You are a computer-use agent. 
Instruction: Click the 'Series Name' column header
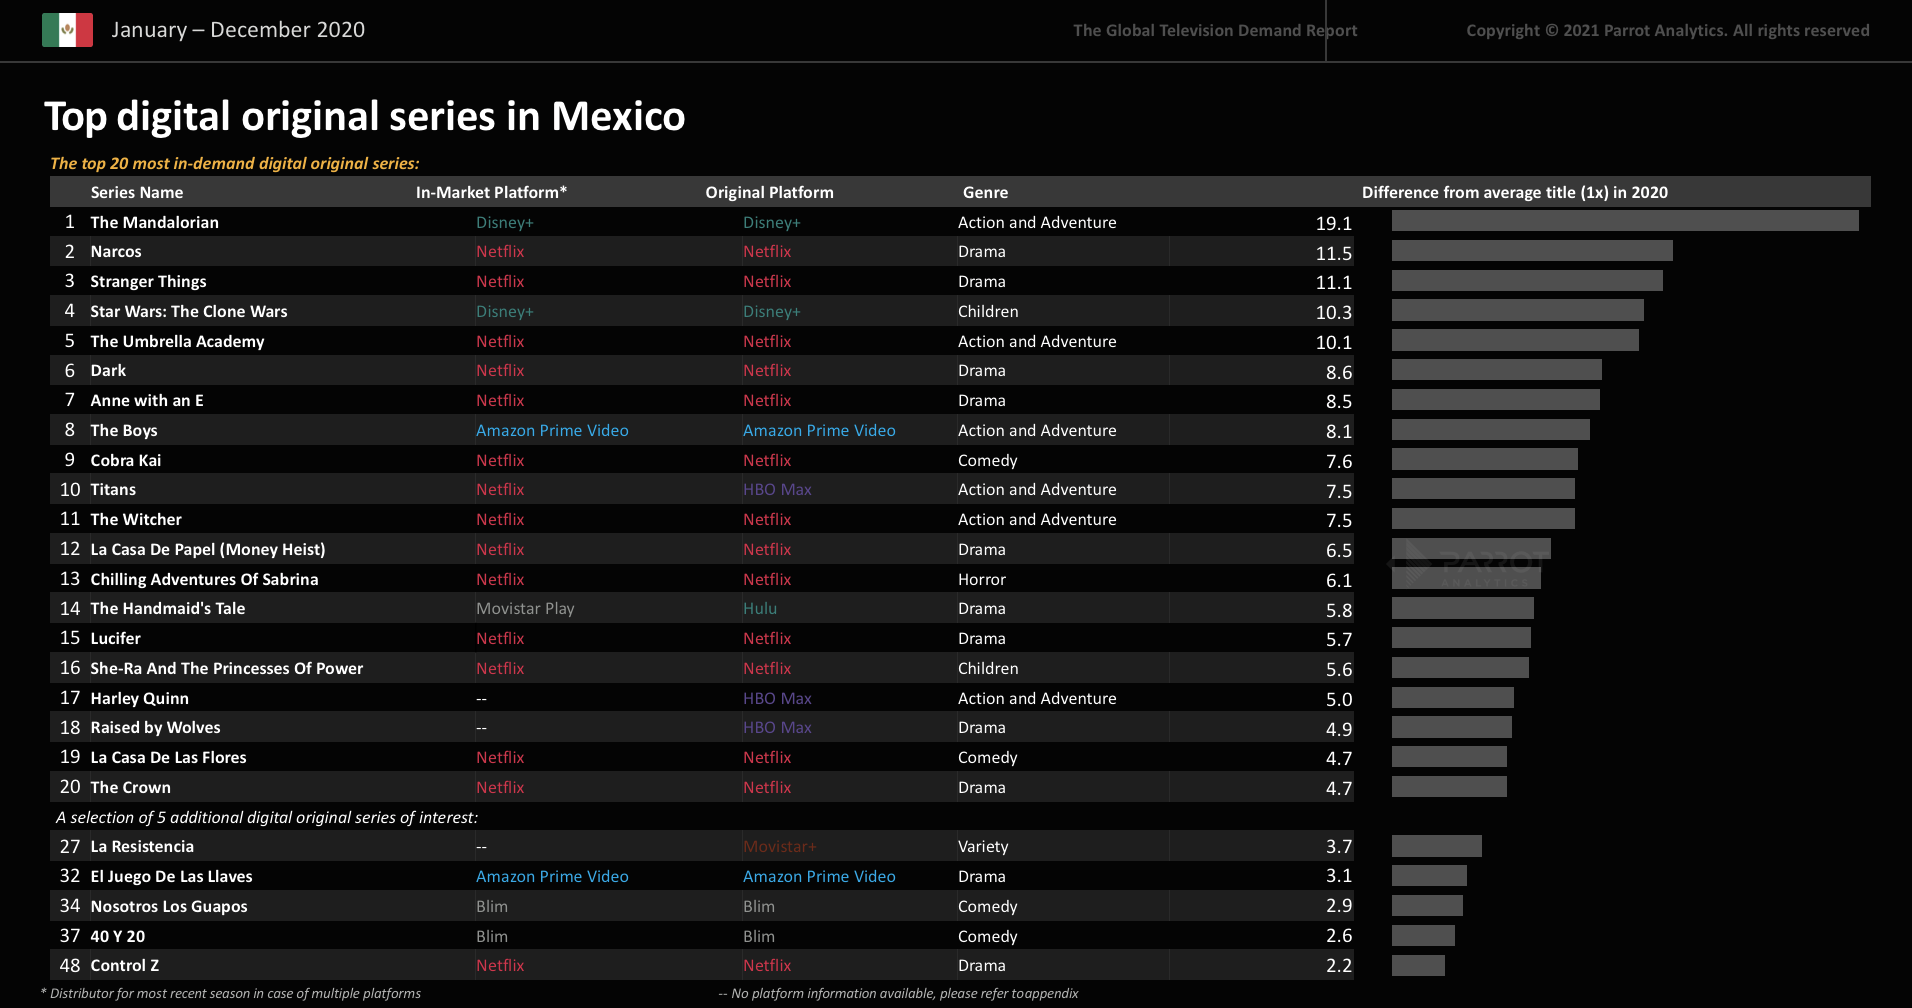tap(137, 192)
